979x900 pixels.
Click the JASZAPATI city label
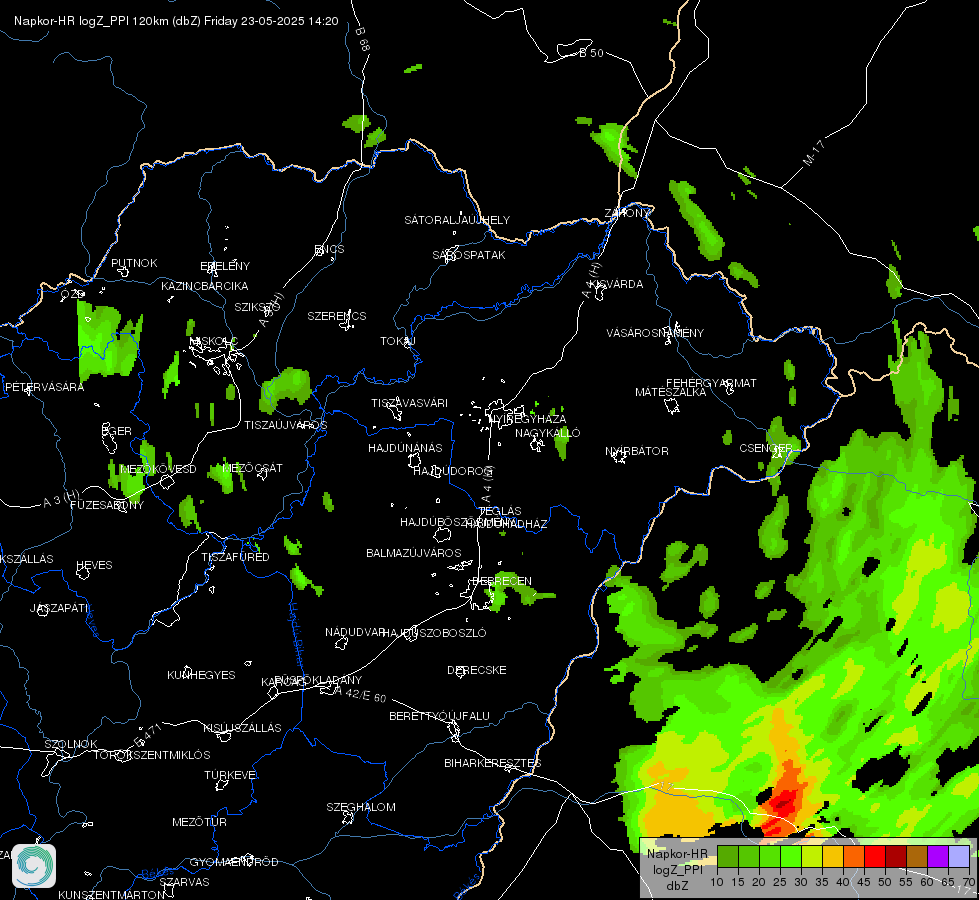(59, 608)
